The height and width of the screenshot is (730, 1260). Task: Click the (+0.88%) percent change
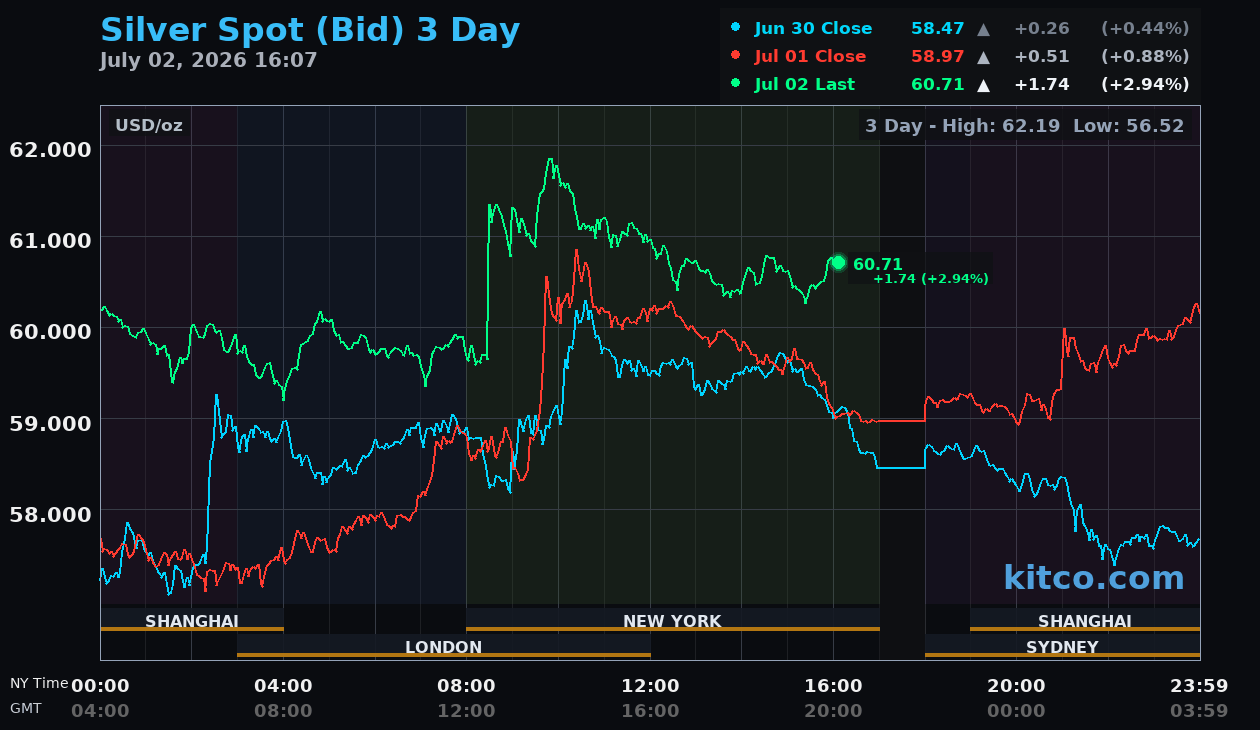[x=1145, y=57]
